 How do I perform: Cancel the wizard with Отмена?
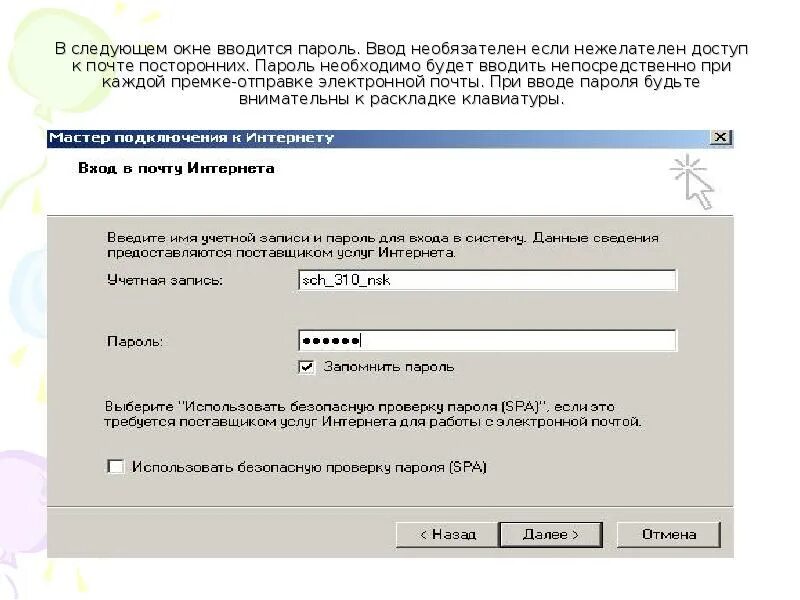668,534
